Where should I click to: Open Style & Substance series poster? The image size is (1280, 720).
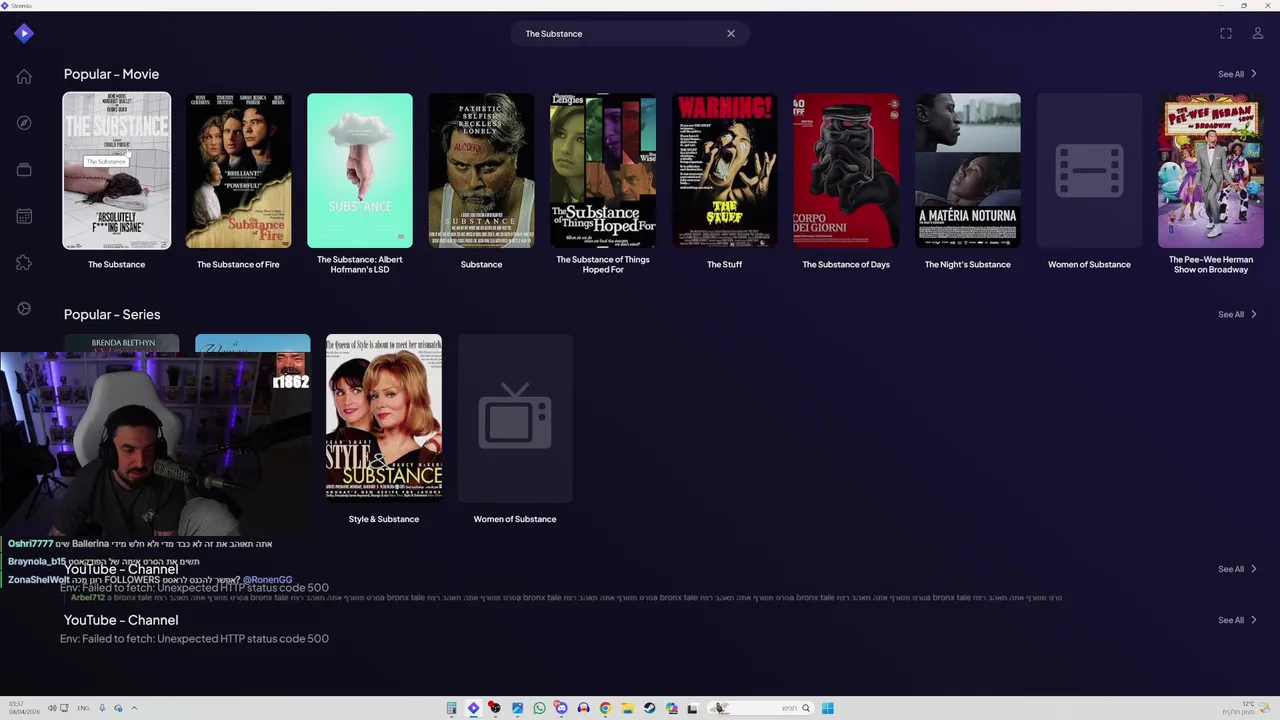(384, 417)
